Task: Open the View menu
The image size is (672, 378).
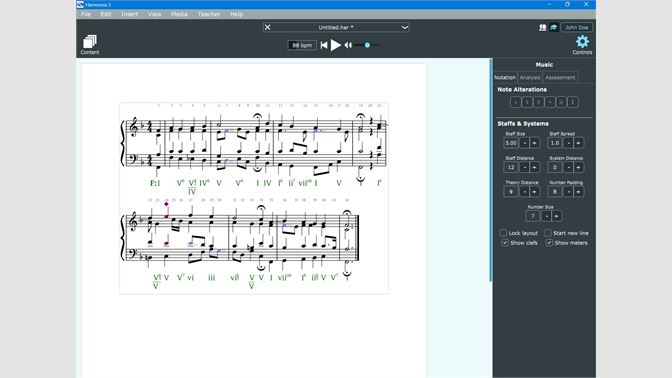Action: (x=154, y=14)
